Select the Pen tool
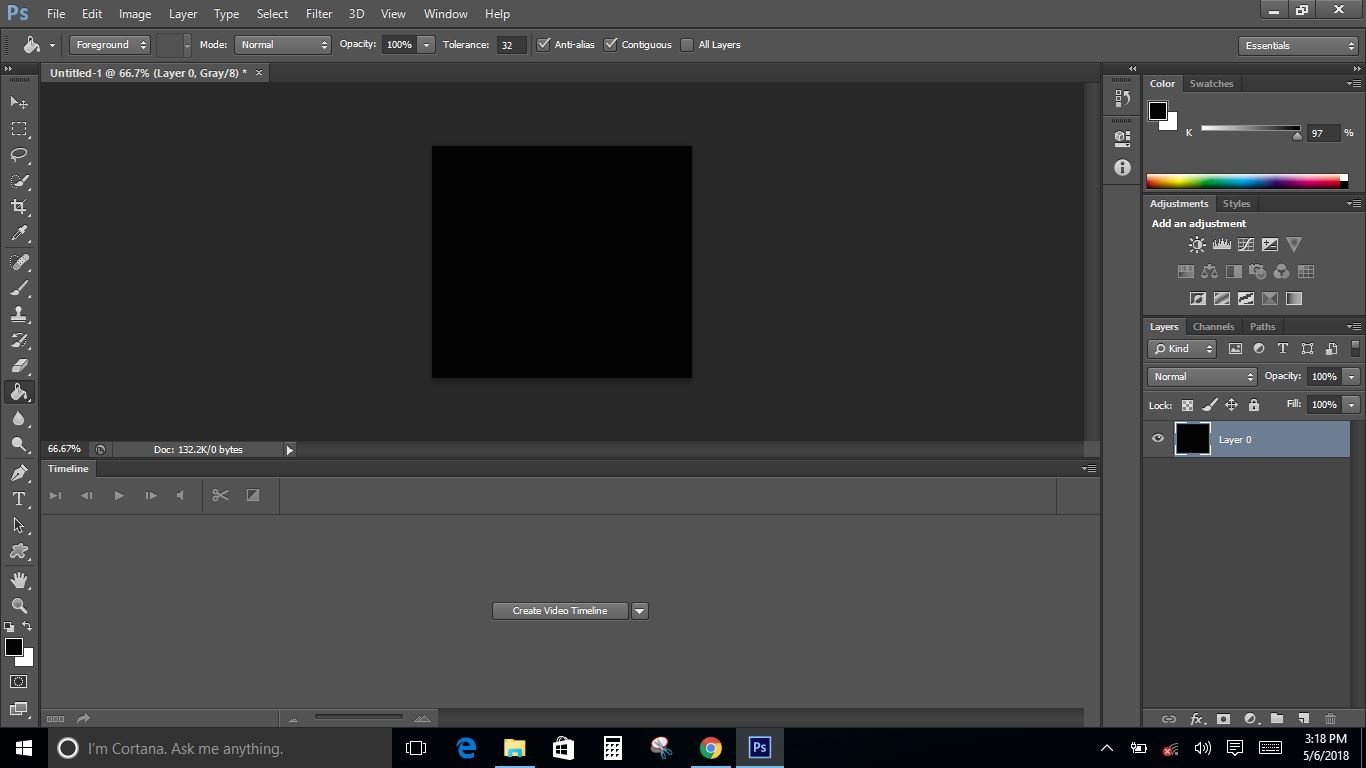 19,473
